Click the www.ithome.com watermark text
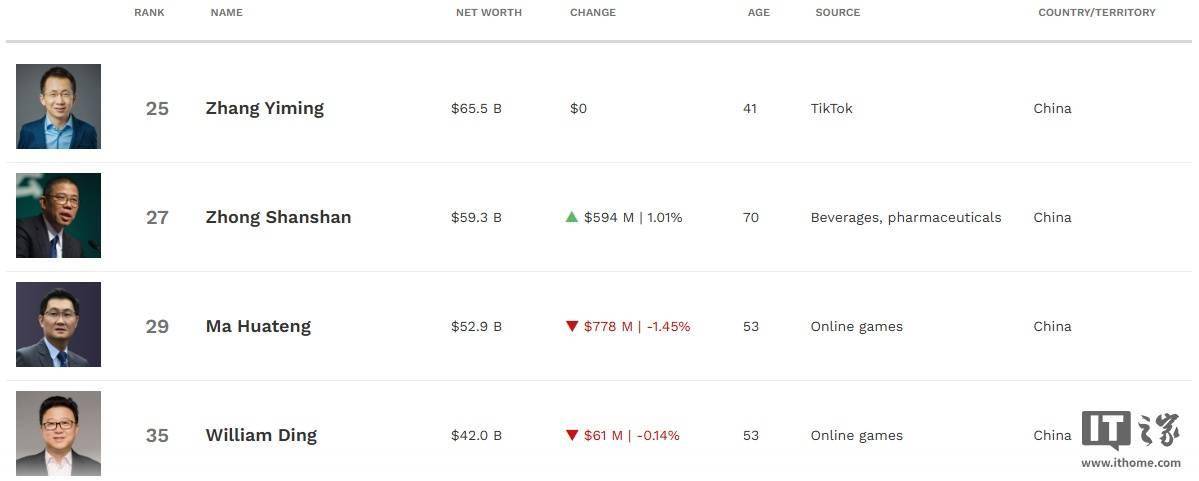Viewport: 1199px width, 481px height. (1131, 463)
